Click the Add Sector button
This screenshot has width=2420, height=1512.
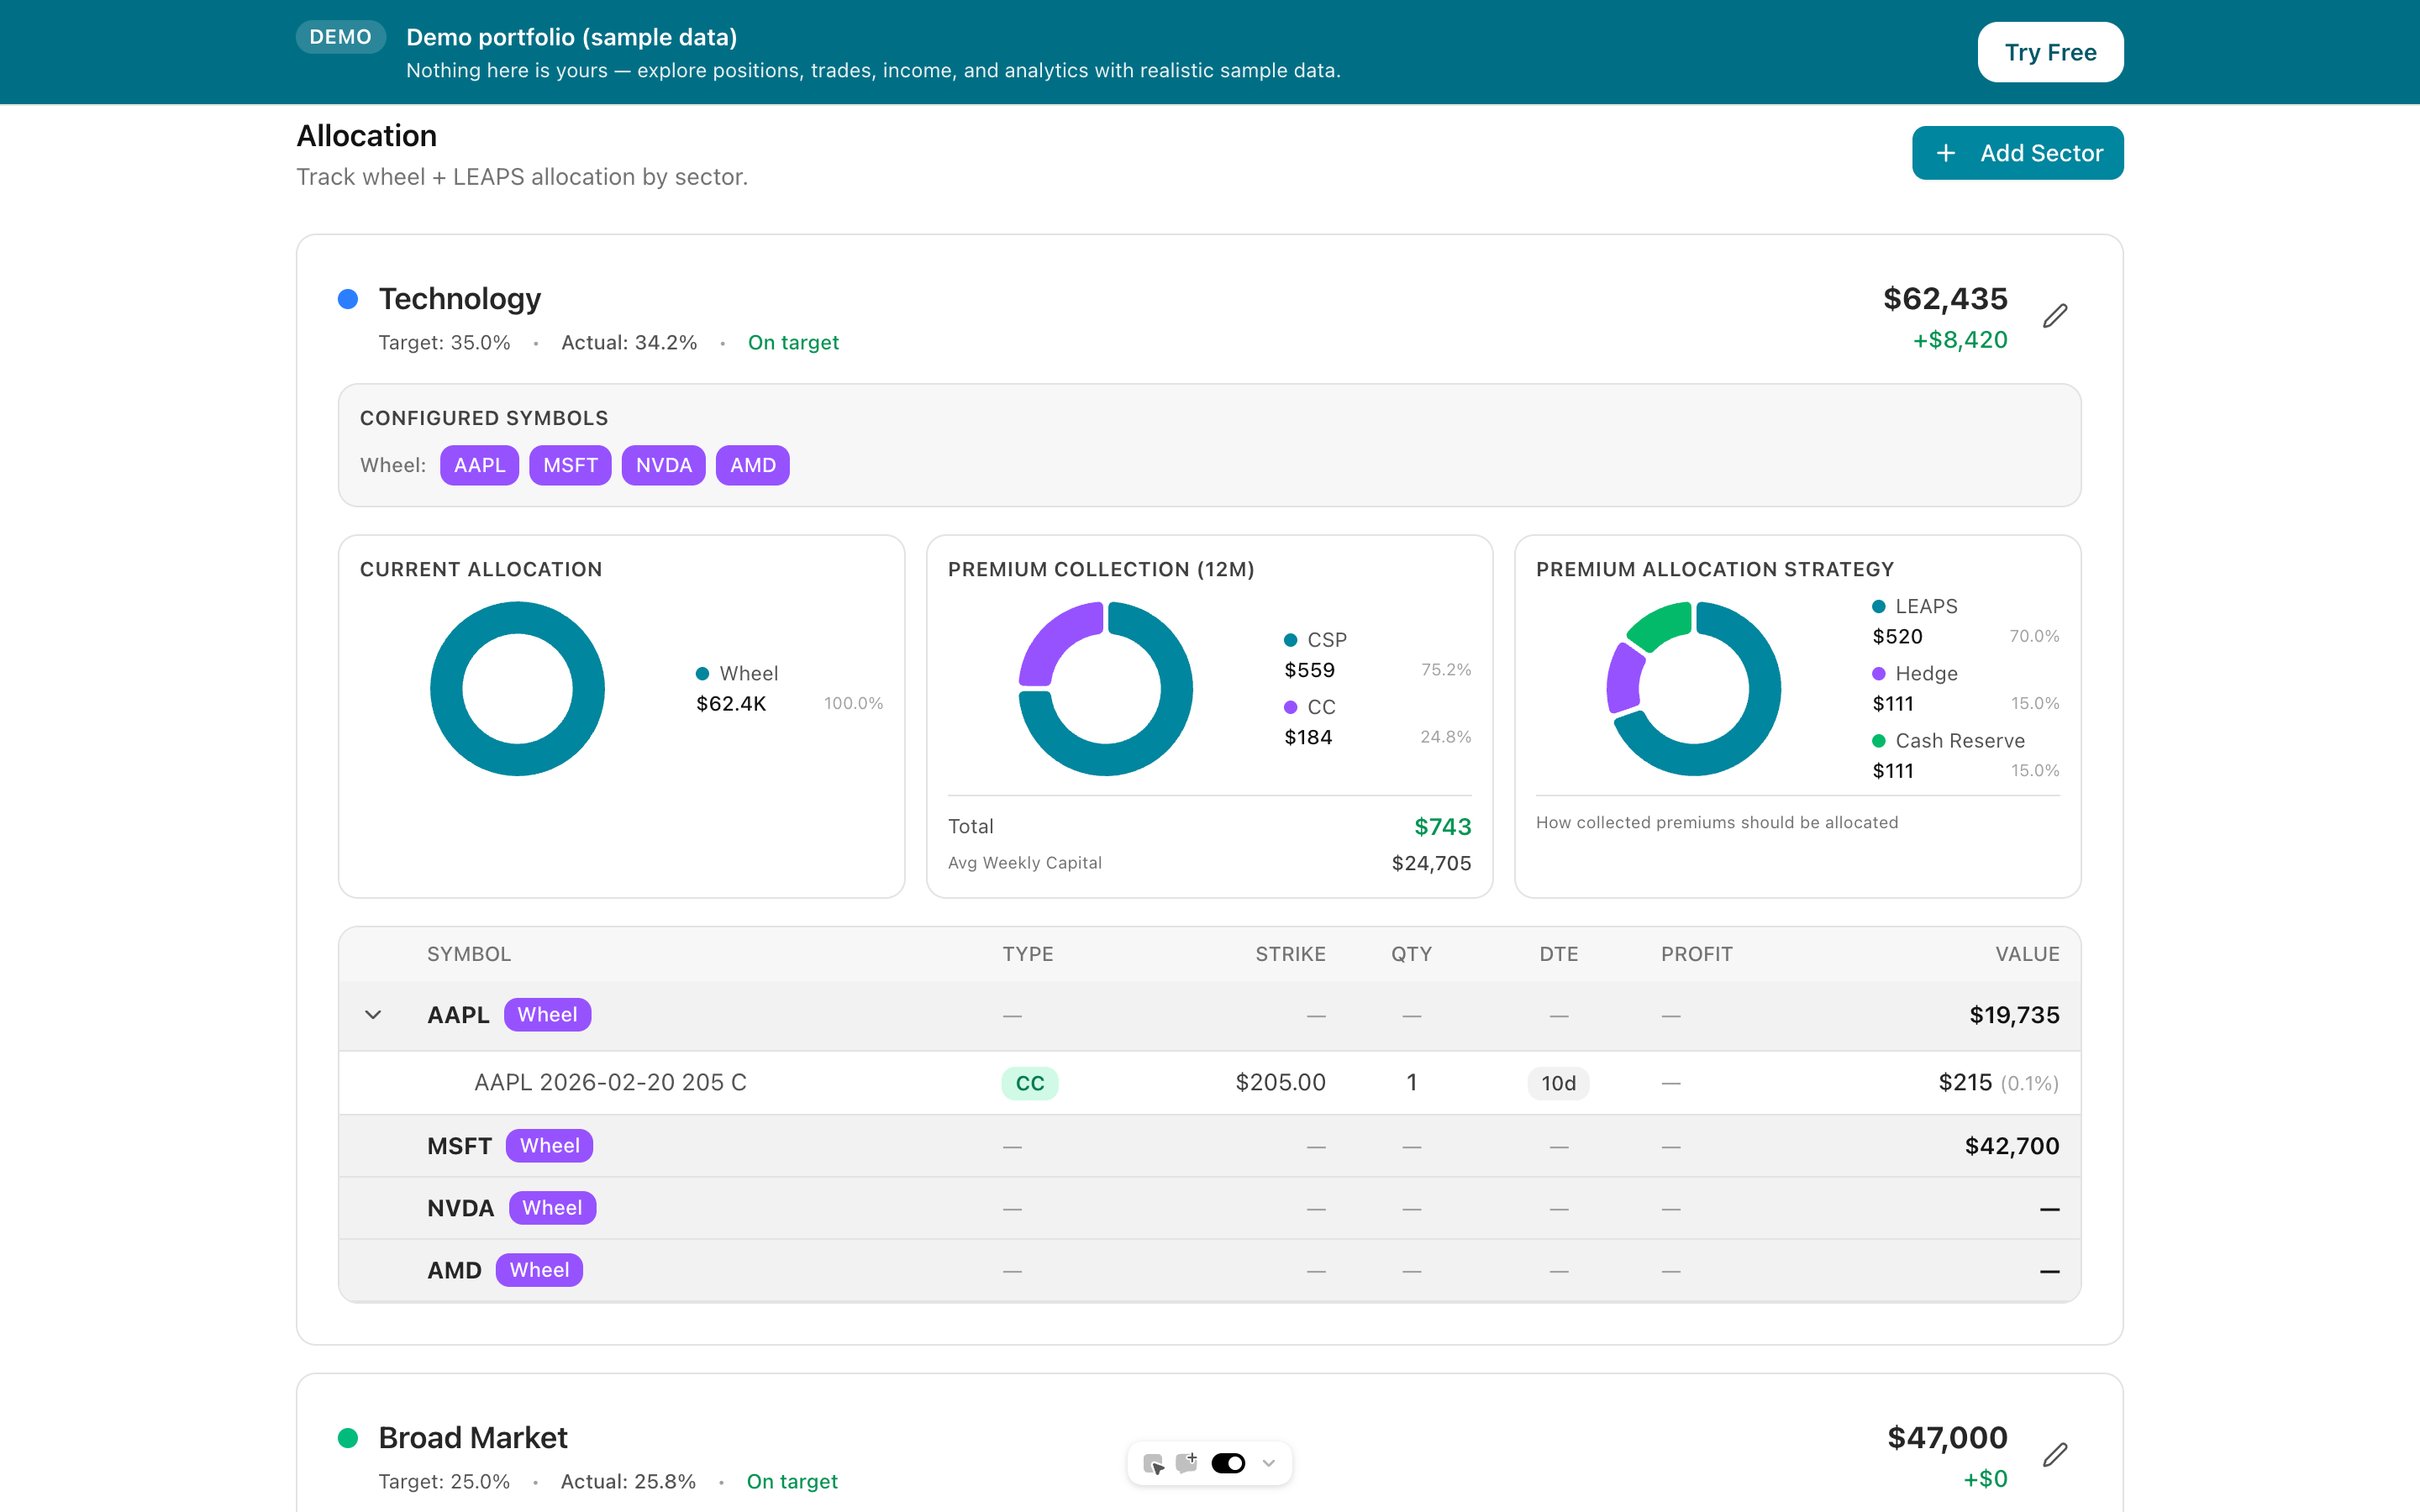point(2017,152)
